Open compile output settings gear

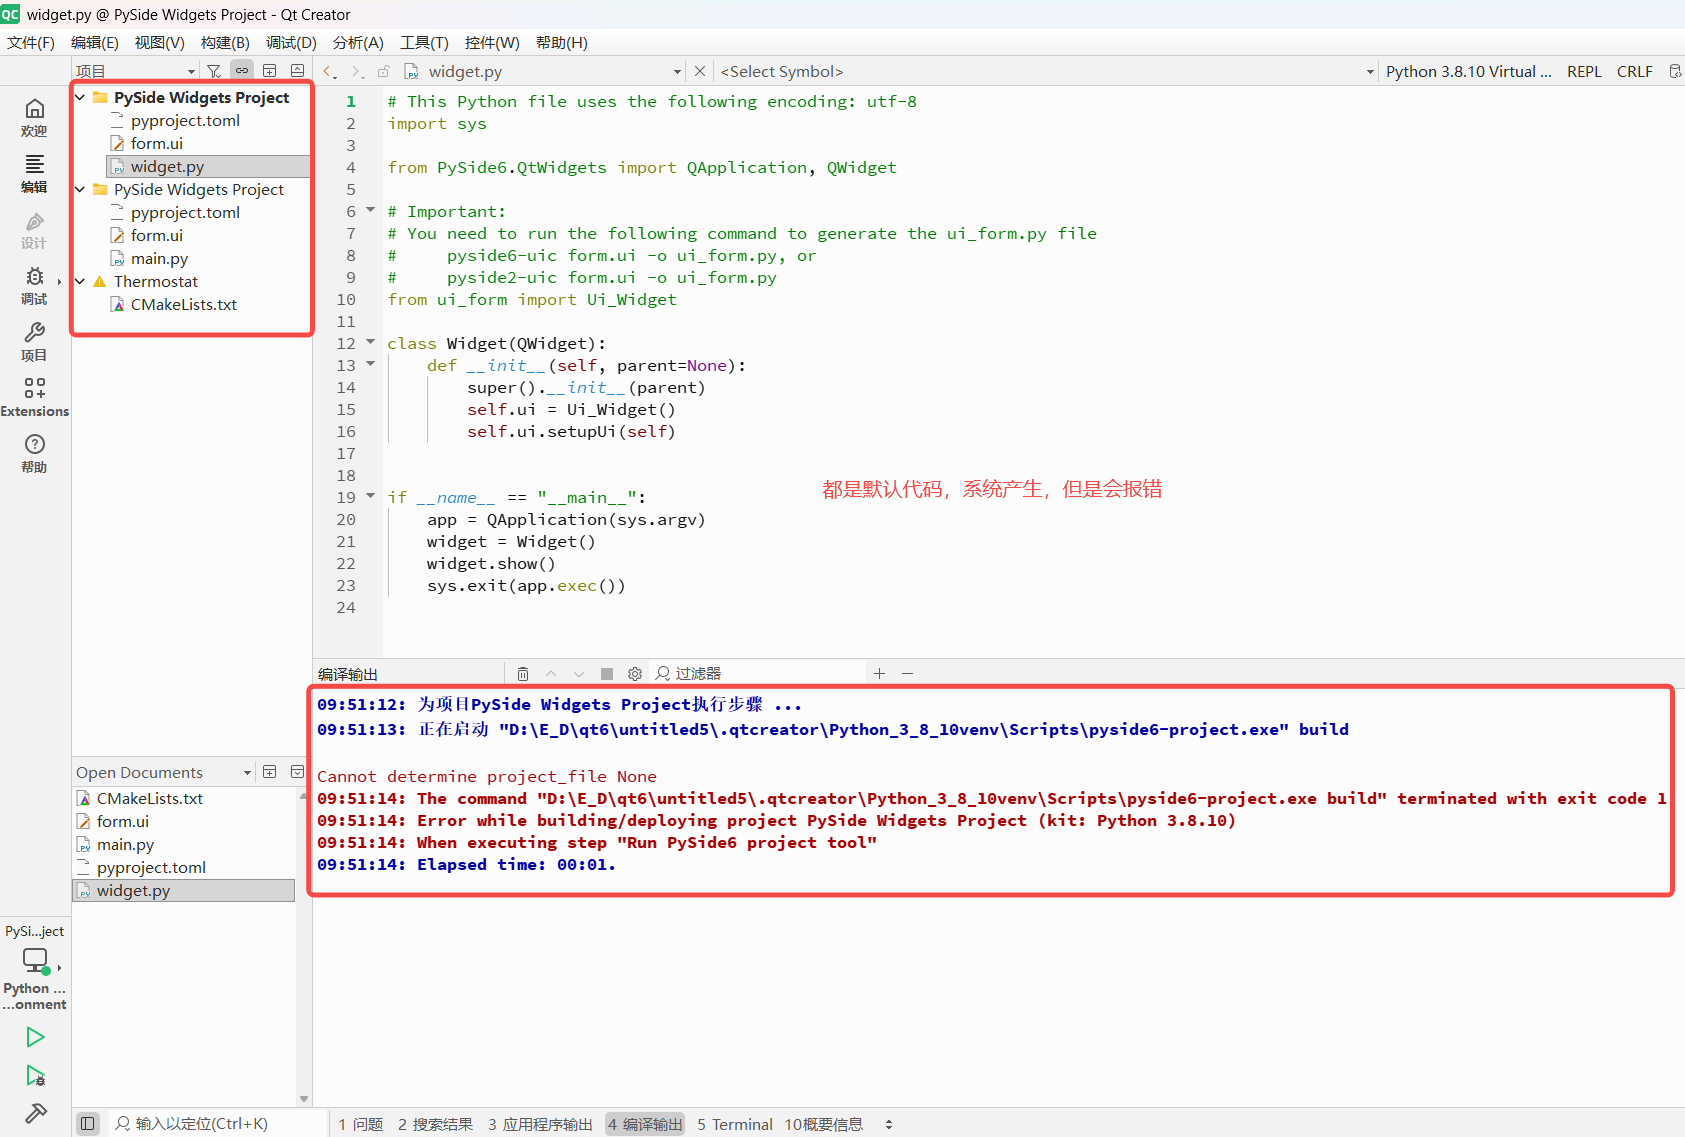click(x=635, y=674)
